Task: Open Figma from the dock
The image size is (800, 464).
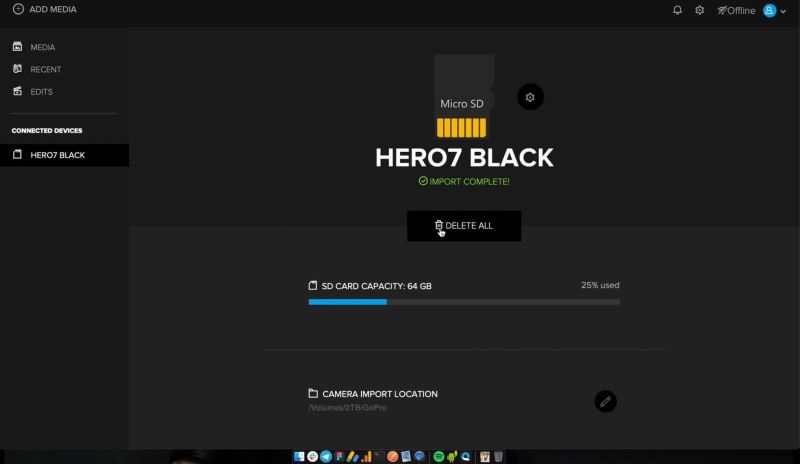Action: [339, 456]
